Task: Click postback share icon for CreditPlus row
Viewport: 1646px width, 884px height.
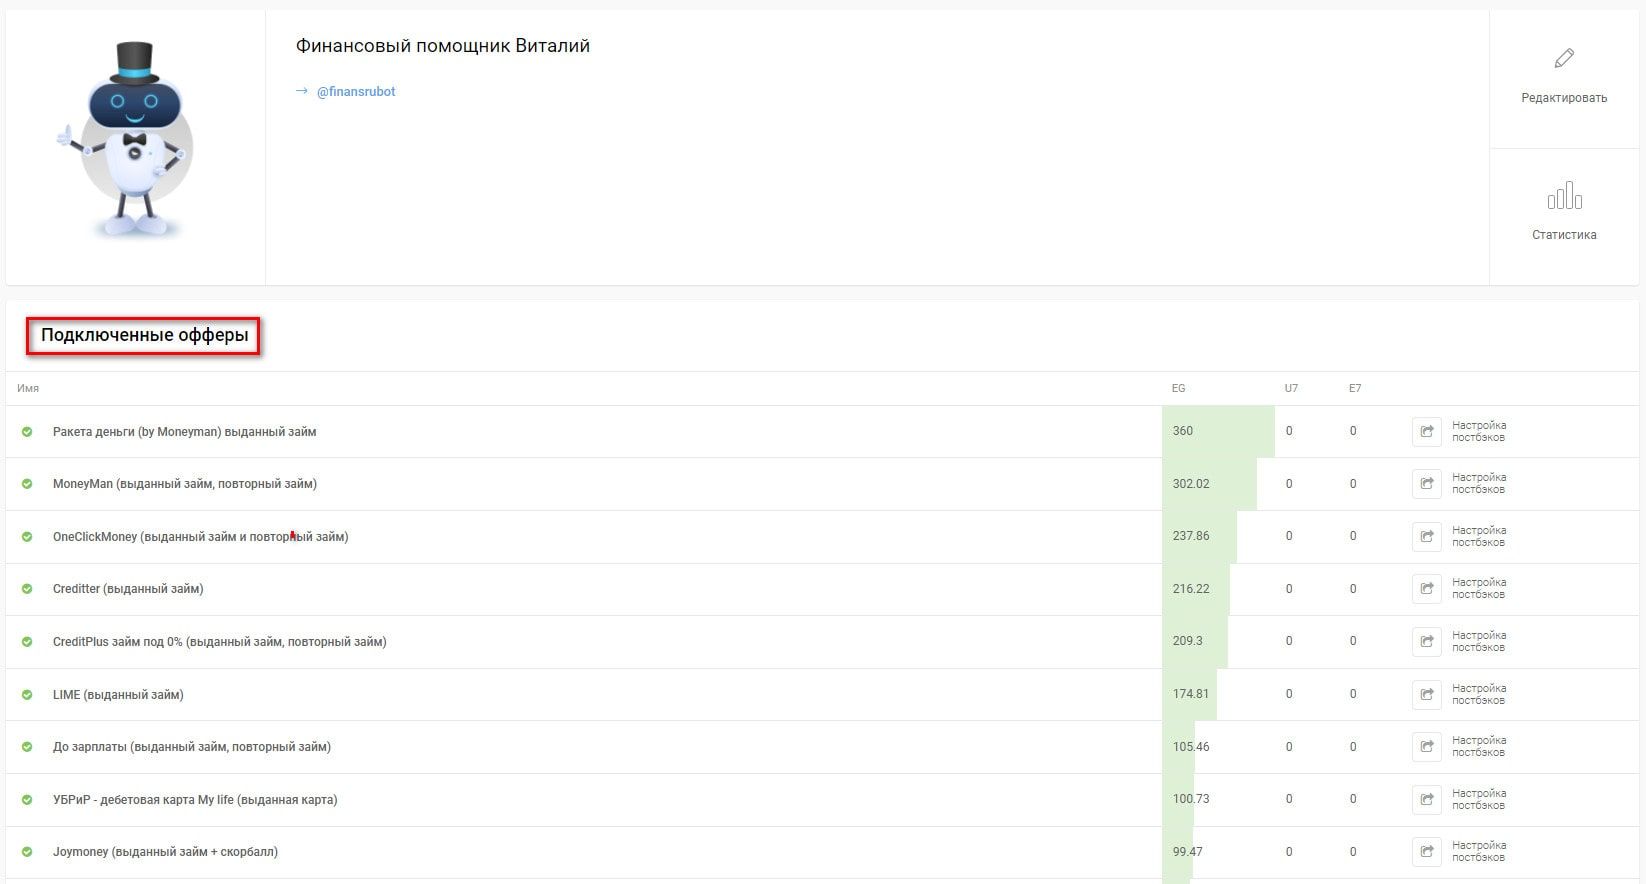Action: coord(1427,641)
